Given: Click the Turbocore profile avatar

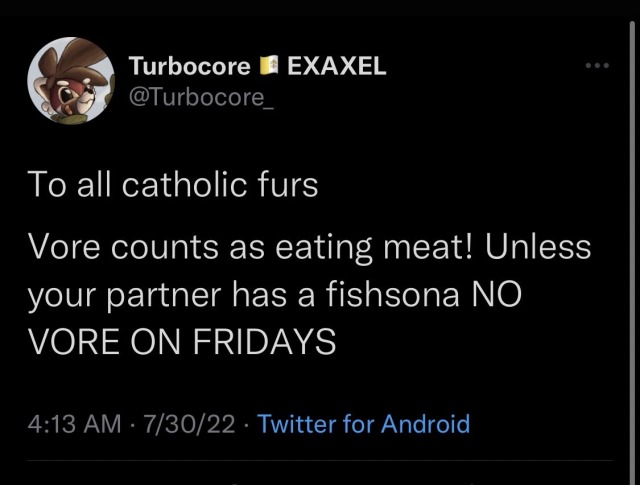Looking at the screenshot, I should pyautogui.click(x=70, y=80).
